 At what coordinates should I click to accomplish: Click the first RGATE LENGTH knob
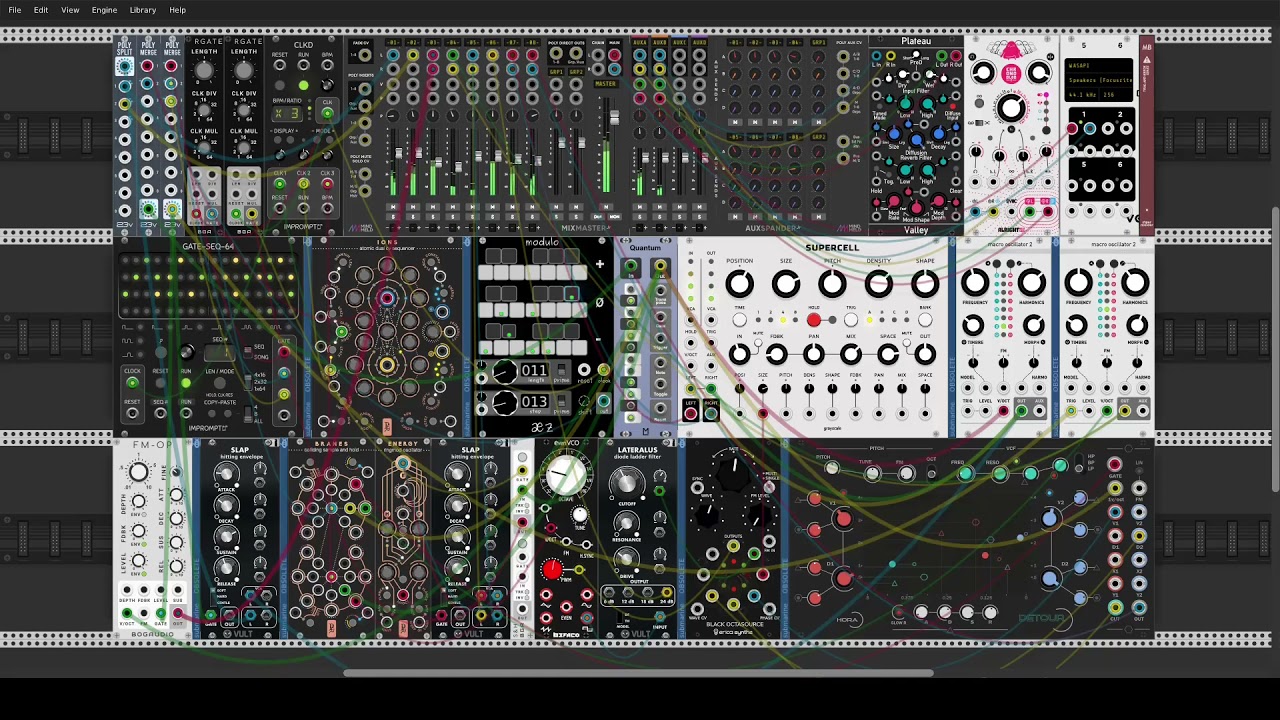tap(204, 70)
